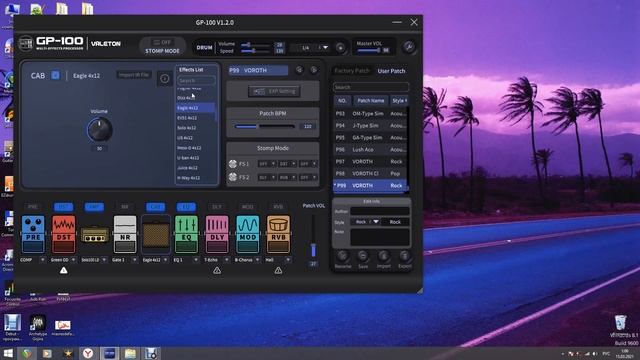This screenshot has width=640, height=360.
Task: Click the PRE compressor pedal icon
Action: click(x=33, y=234)
